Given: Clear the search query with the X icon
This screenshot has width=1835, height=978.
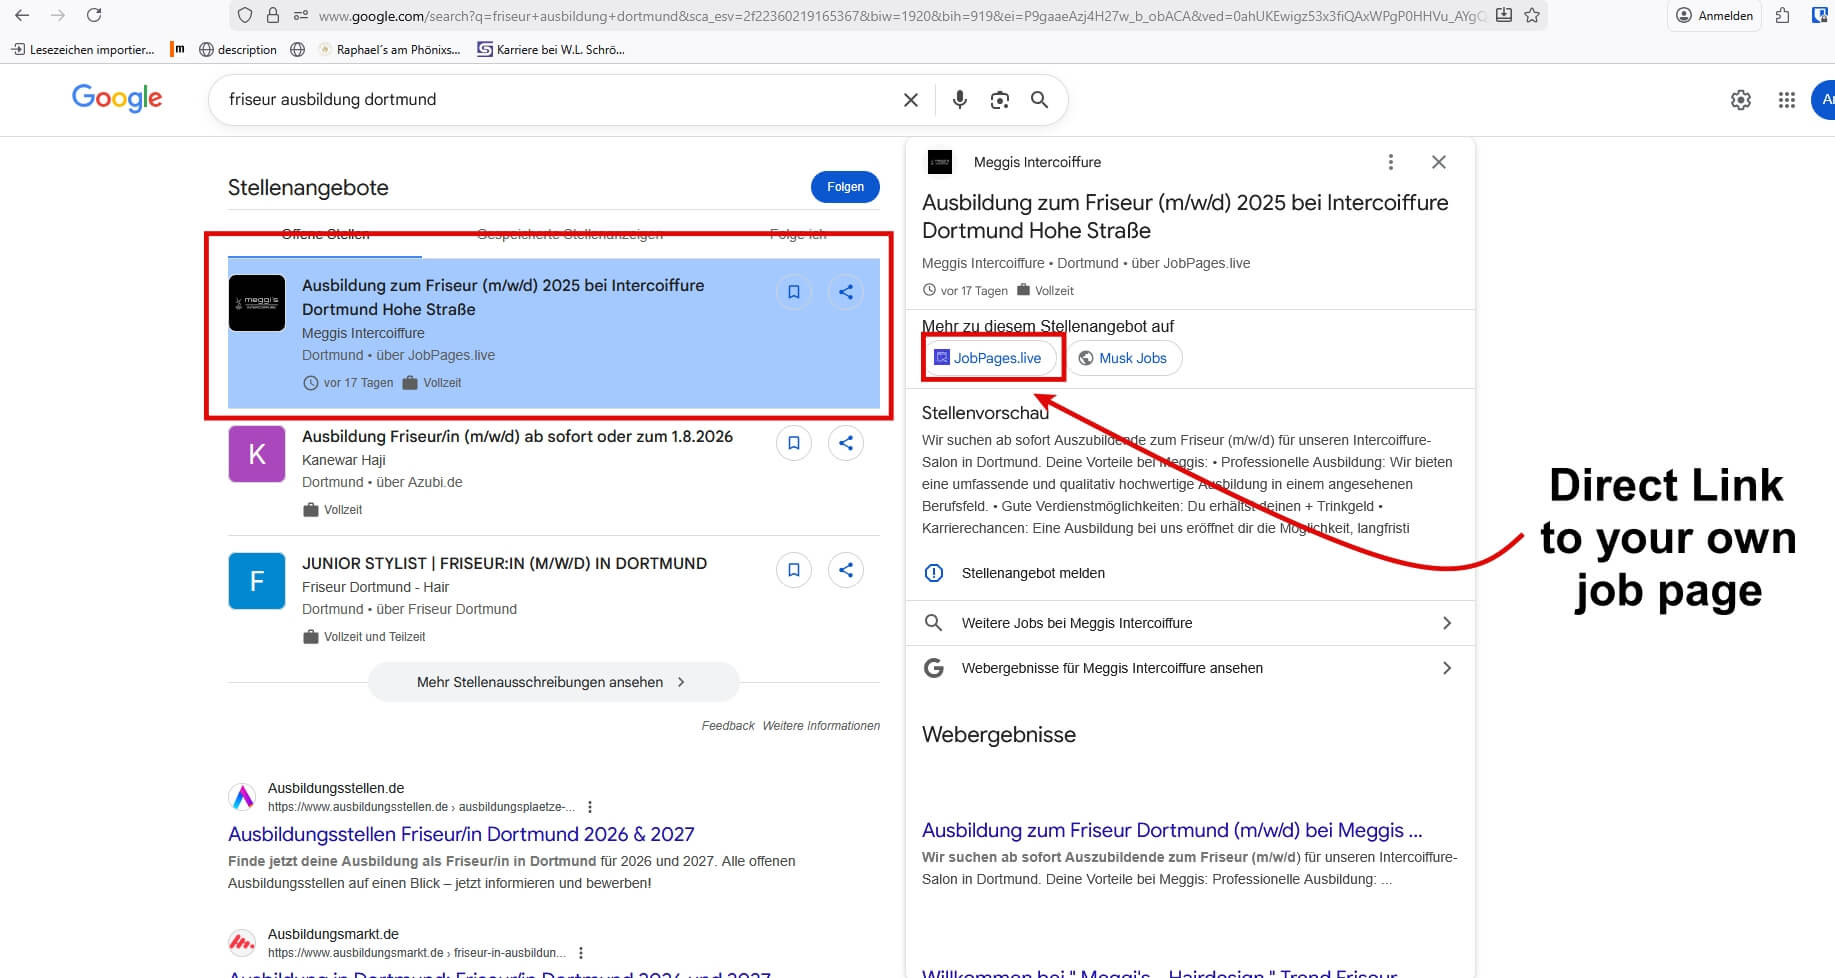Looking at the screenshot, I should (x=910, y=99).
